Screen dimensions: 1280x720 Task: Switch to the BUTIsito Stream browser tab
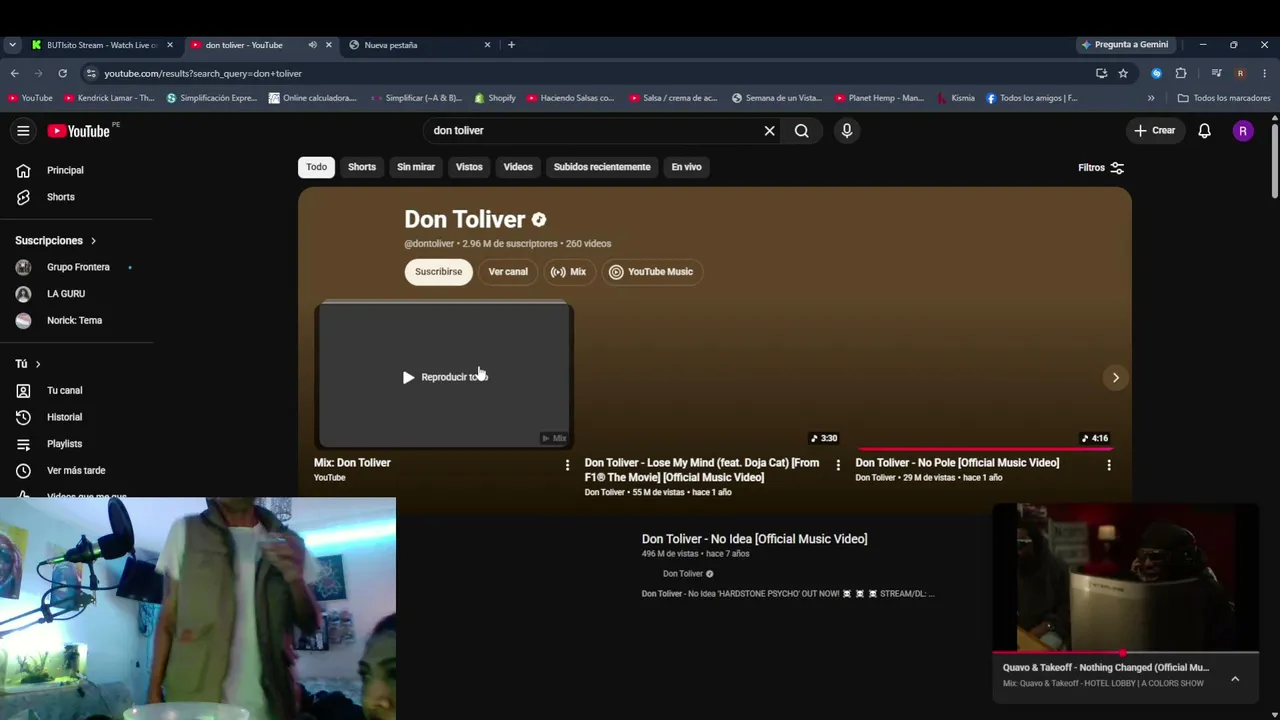(103, 45)
